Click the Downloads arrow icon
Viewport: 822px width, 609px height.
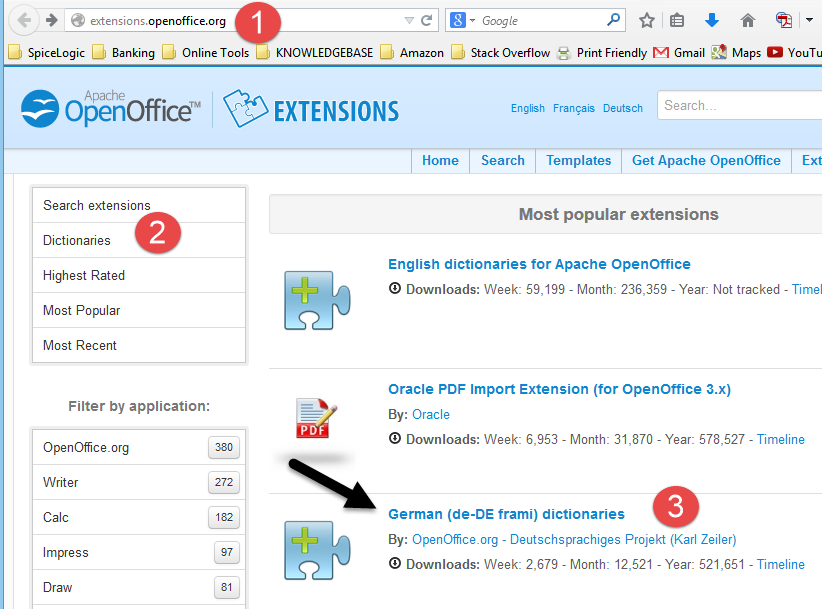710,19
